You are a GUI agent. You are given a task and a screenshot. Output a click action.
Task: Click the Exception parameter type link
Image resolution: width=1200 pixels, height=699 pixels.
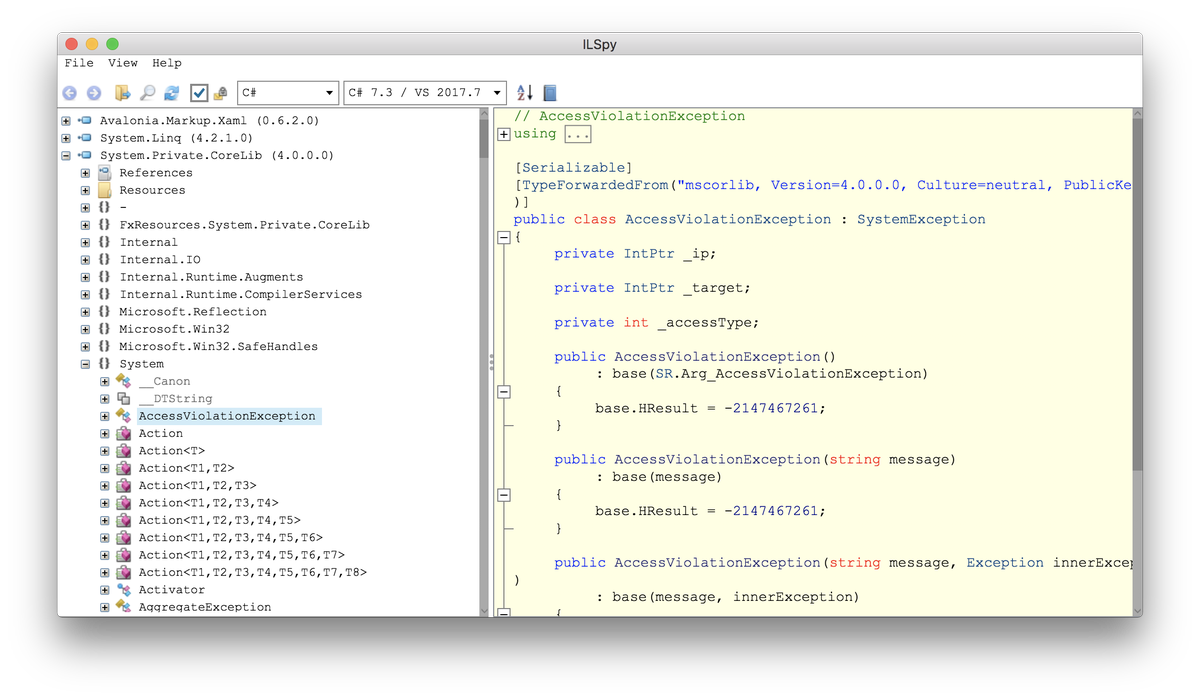click(1005, 563)
